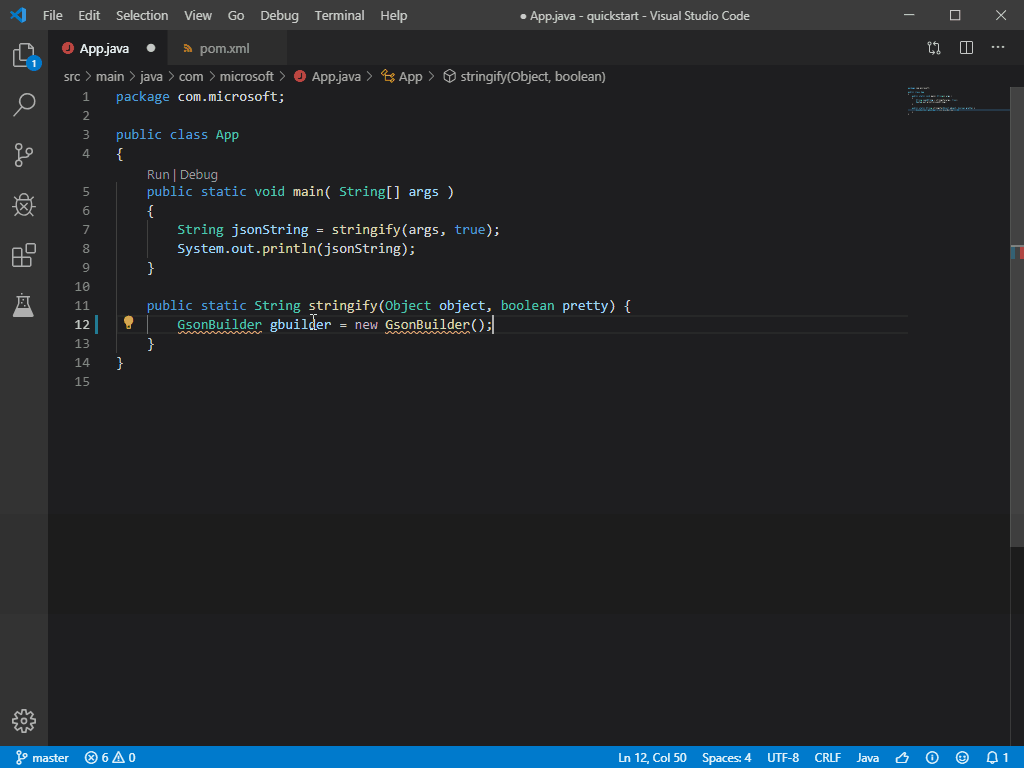Open the Extensions view
1024x768 pixels.
click(24, 256)
